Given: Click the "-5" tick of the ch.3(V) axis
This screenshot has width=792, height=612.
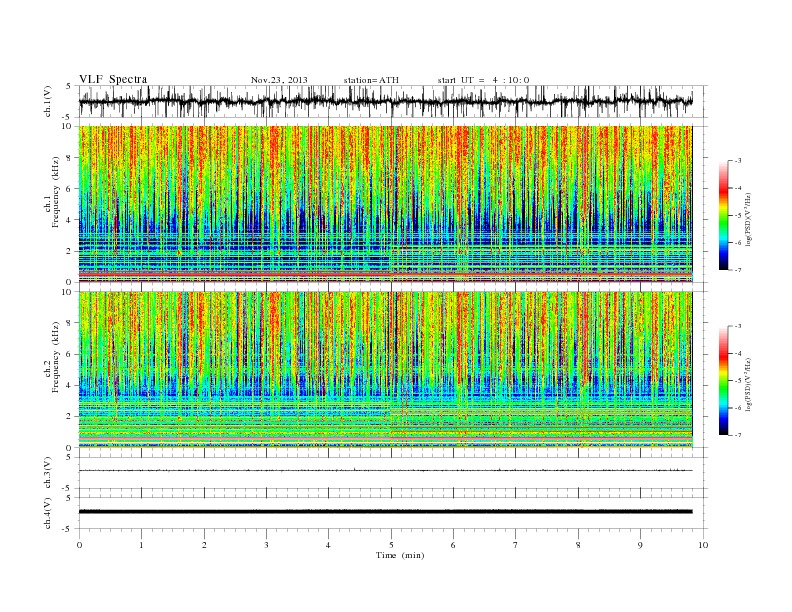Looking at the screenshot, I should [x=68, y=489].
